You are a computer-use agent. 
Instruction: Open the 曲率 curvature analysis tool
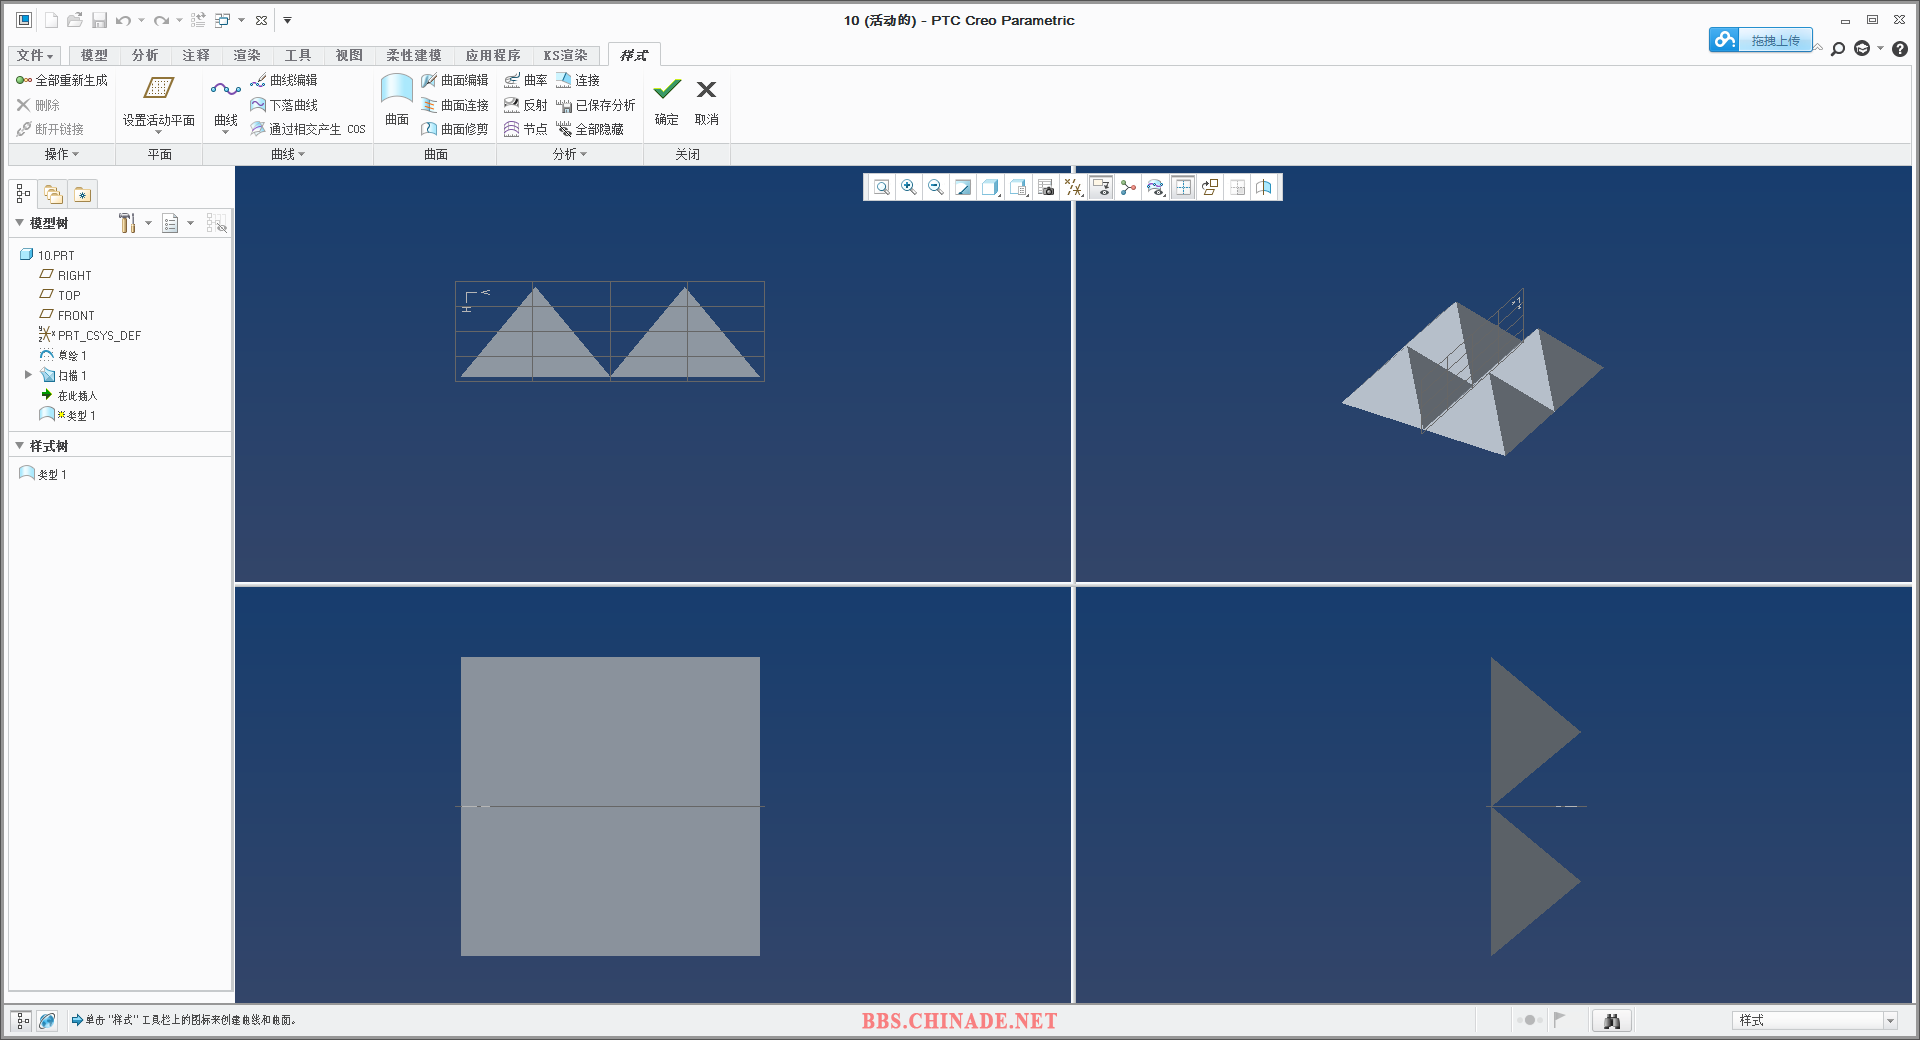[526, 80]
